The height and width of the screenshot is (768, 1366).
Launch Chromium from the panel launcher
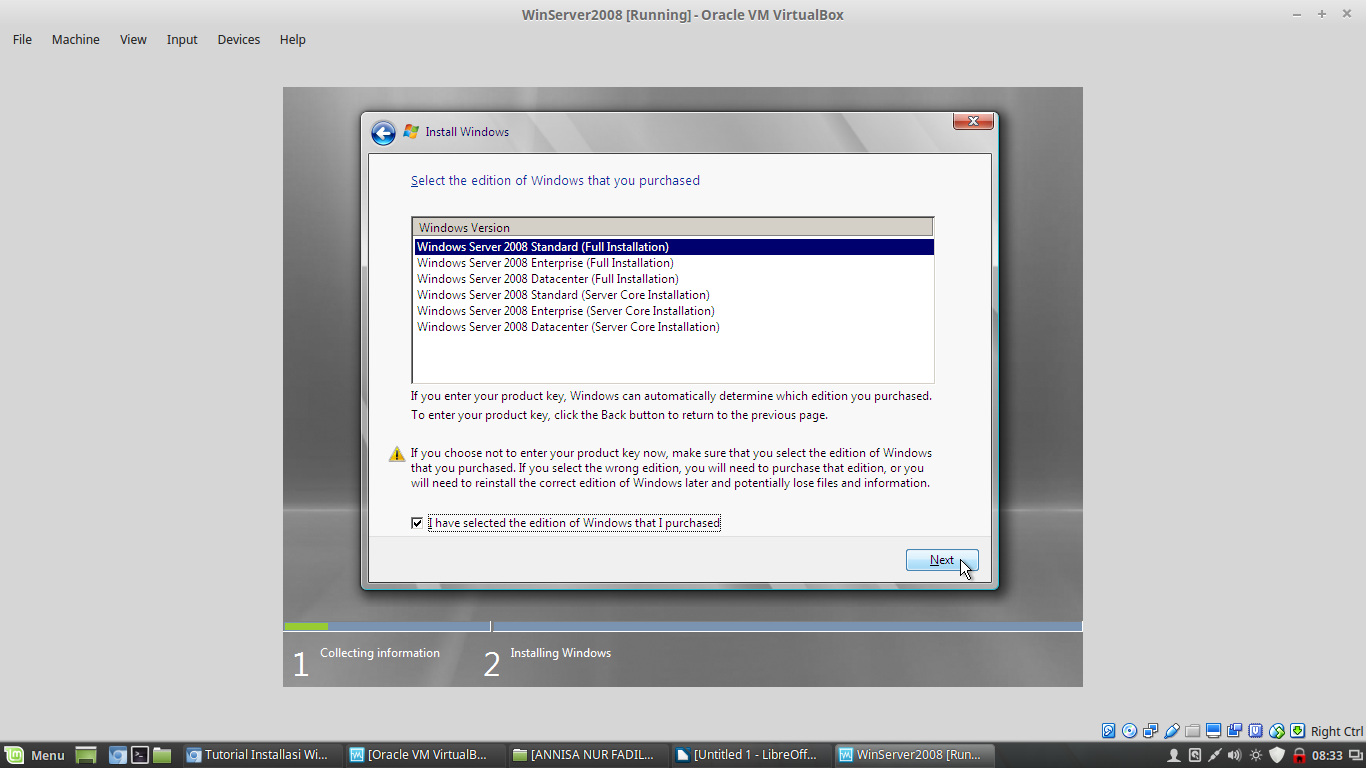pyautogui.click(x=118, y=755)
